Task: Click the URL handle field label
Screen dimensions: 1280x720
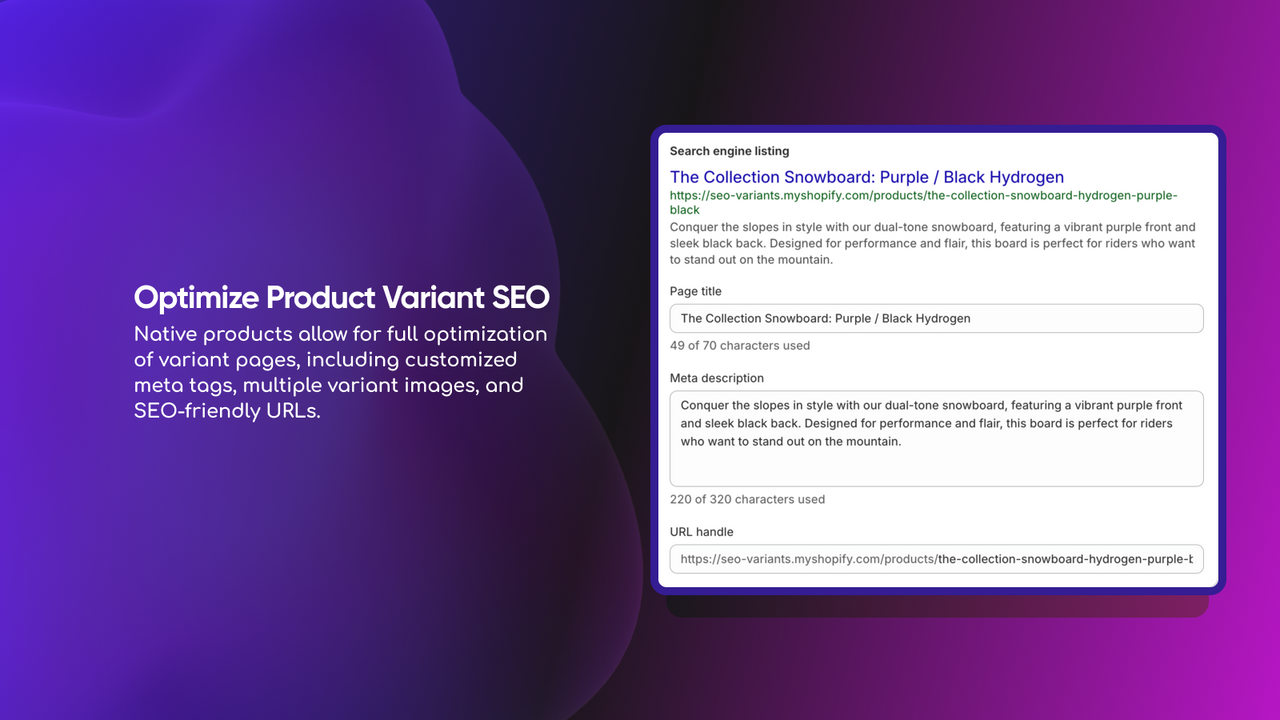Action: pyautogui.click(x=702, y=532)
